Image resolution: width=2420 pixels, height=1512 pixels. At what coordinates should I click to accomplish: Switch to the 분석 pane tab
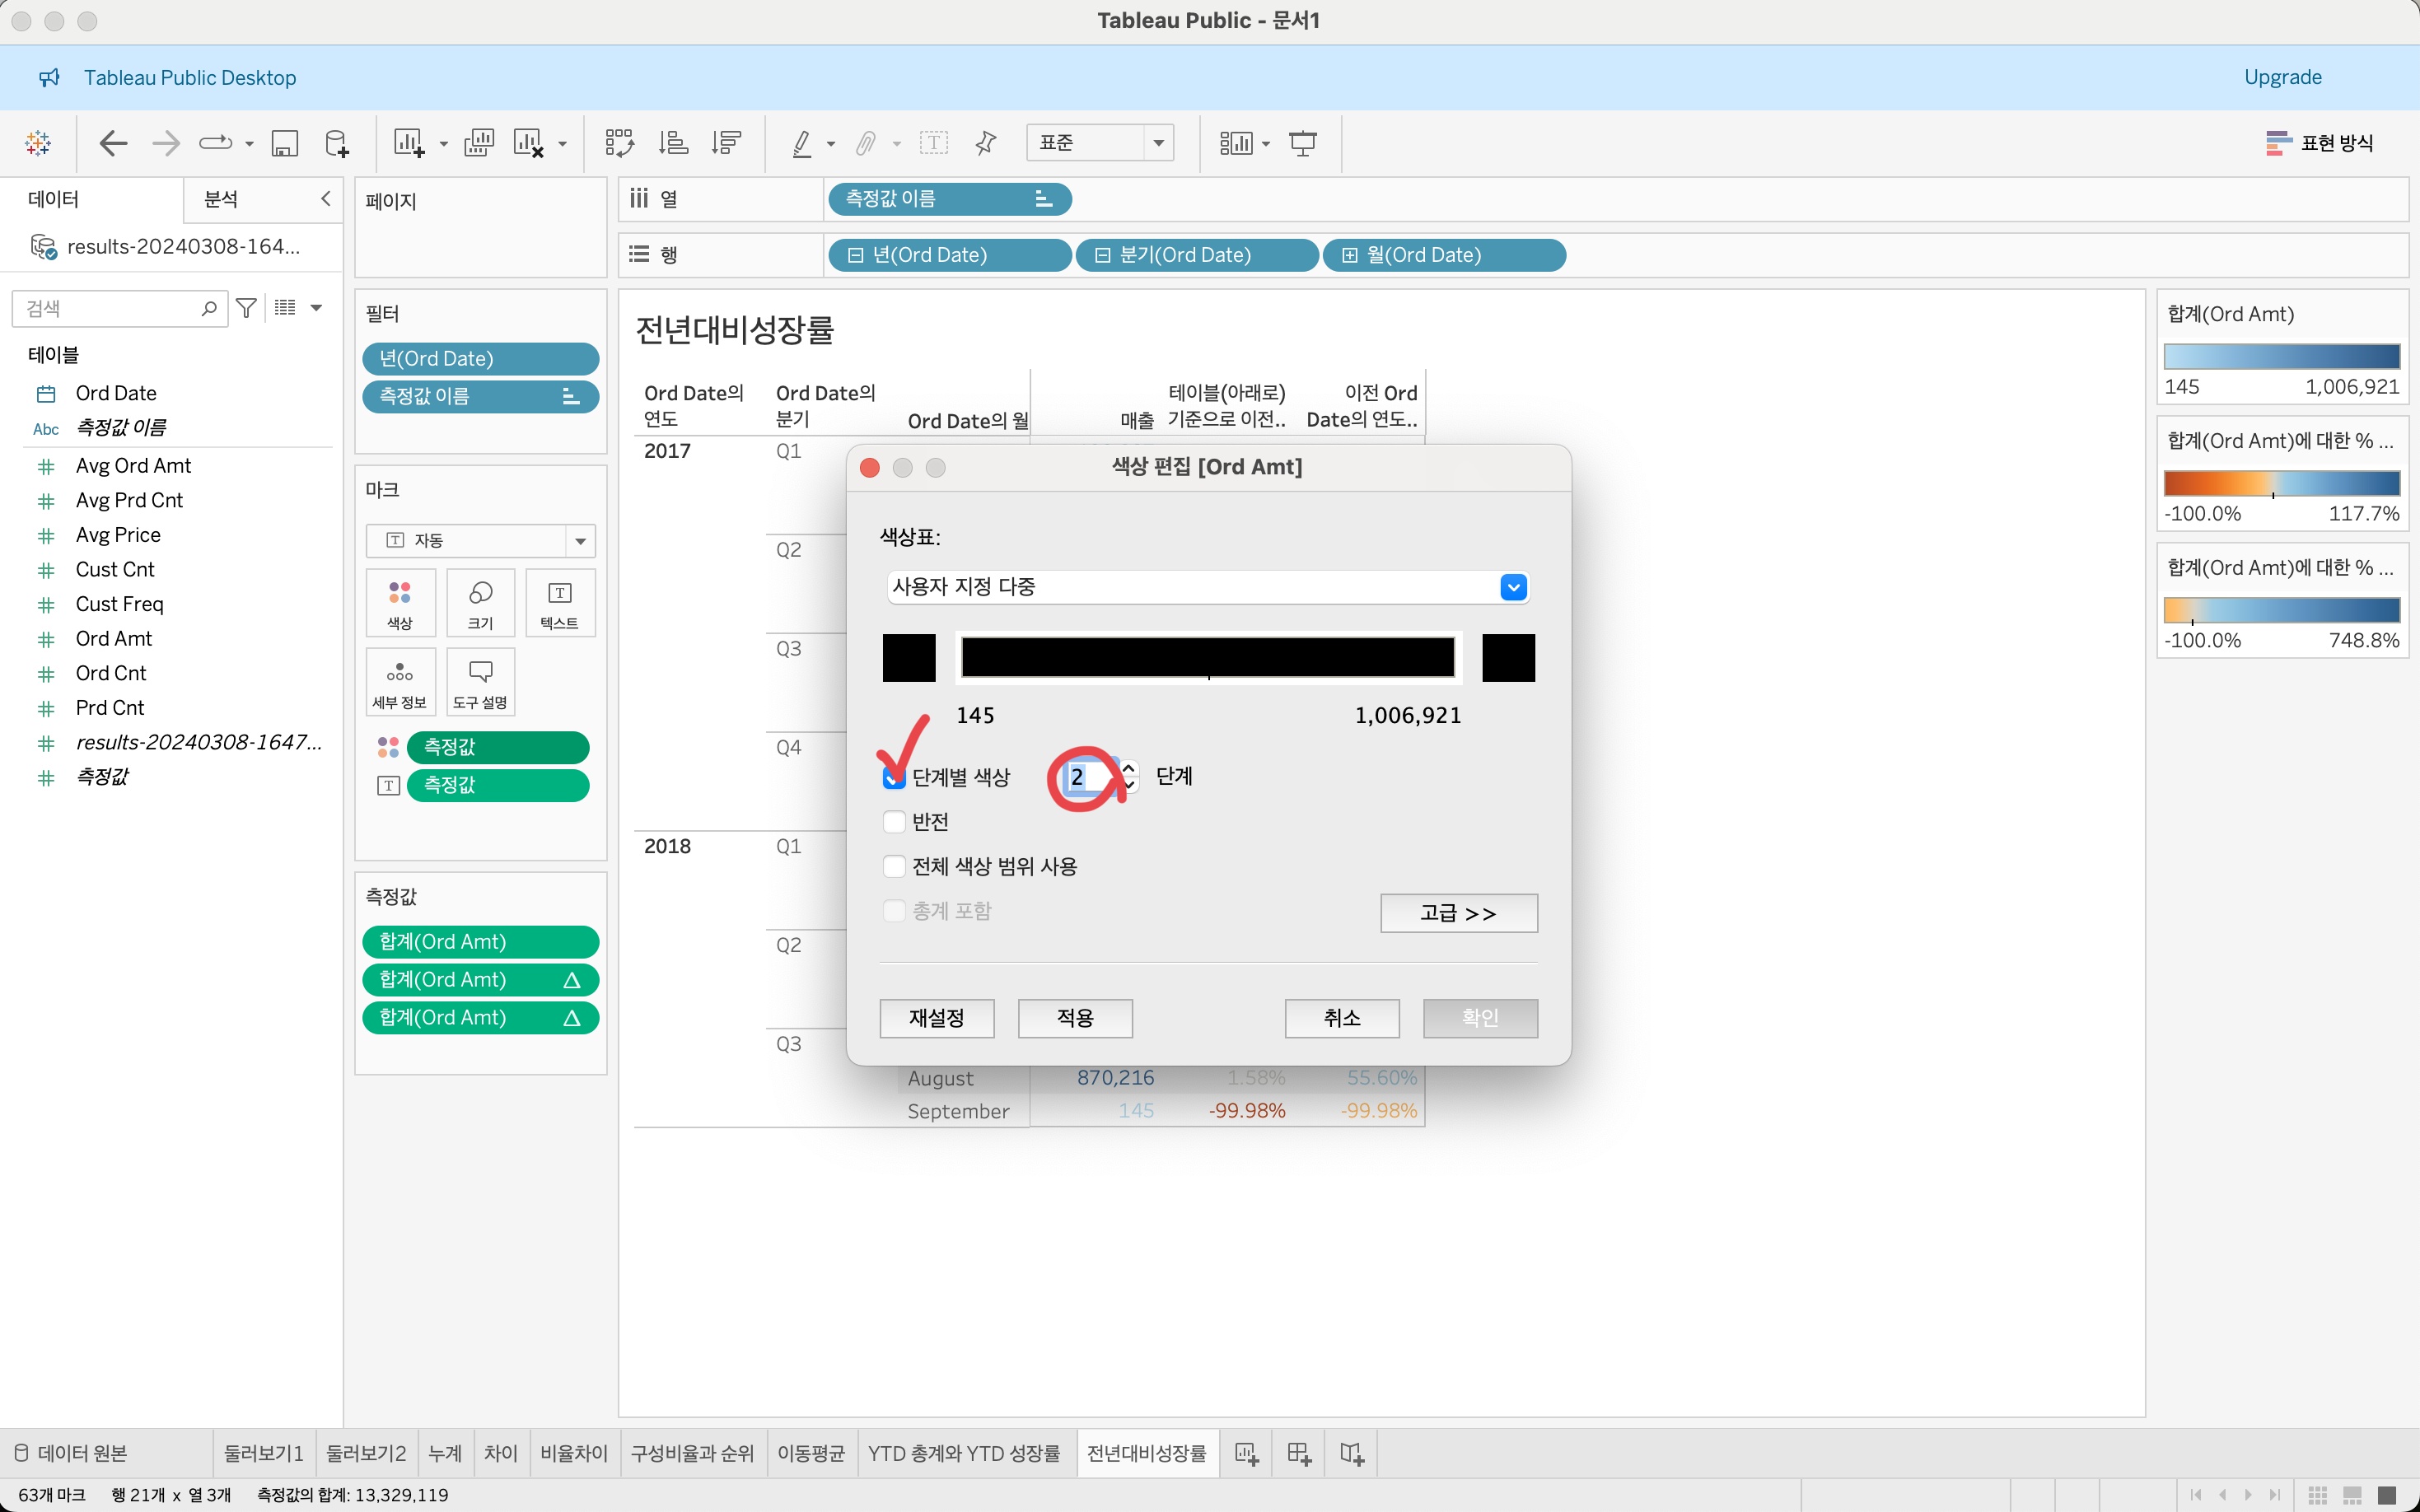221,199
